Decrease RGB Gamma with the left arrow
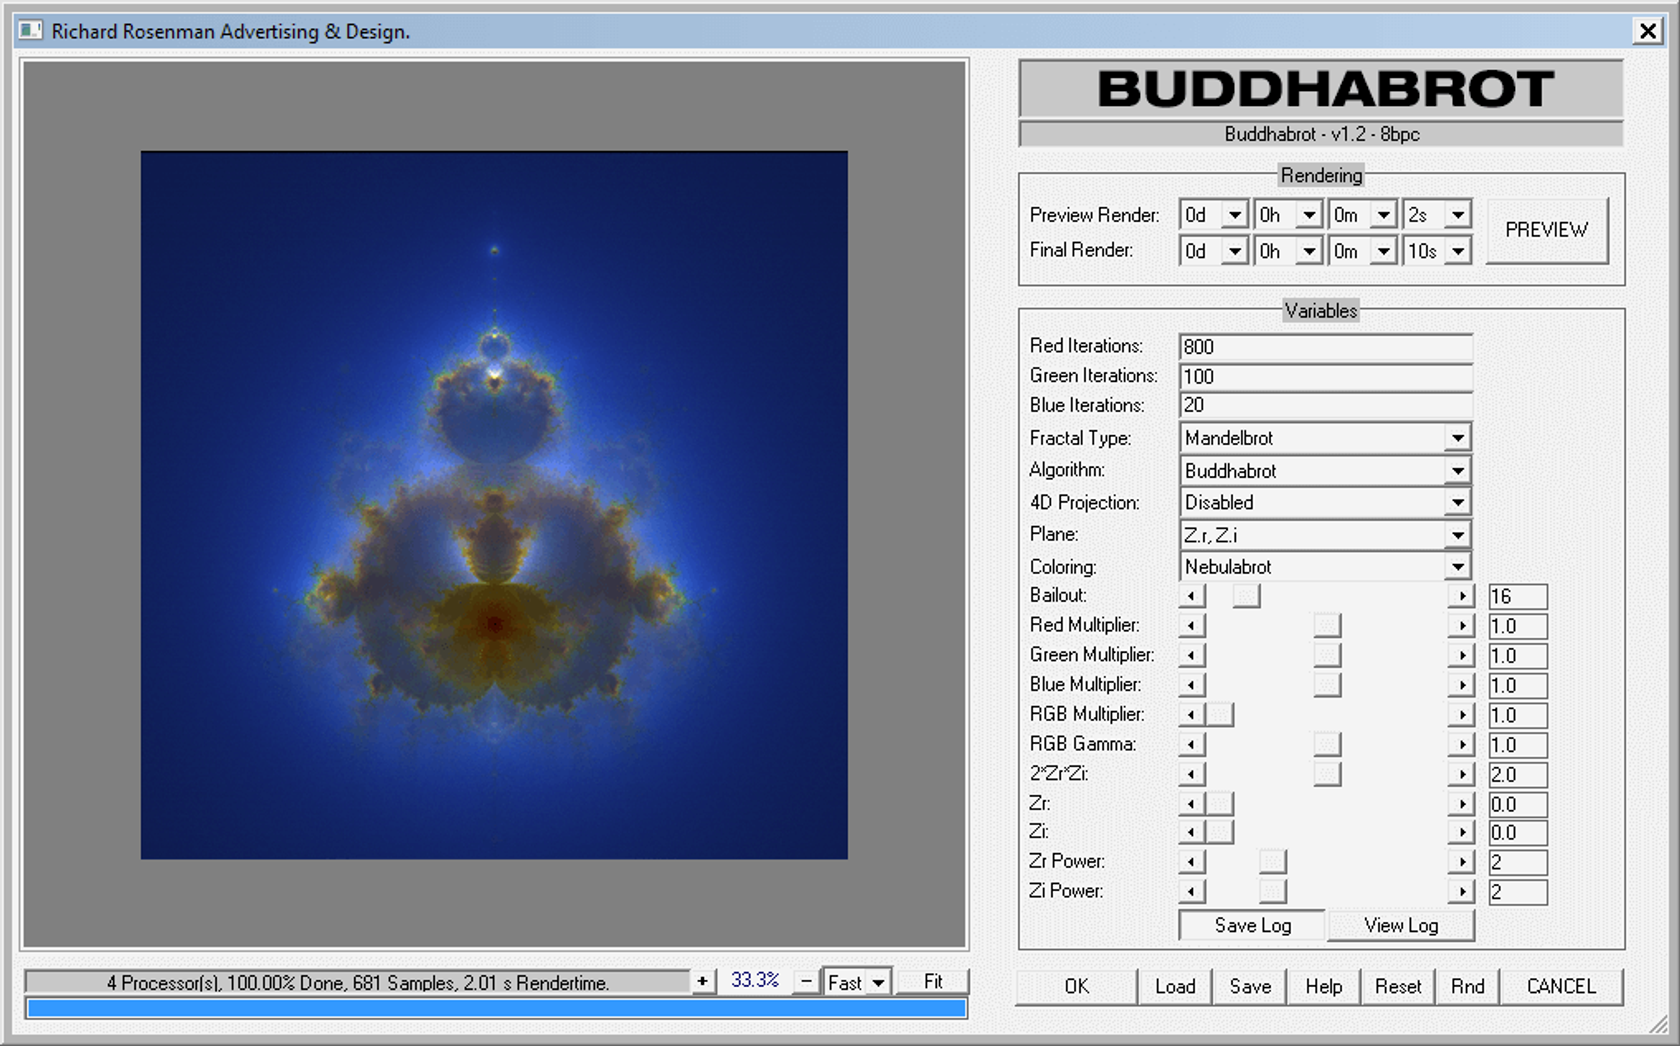This screenshot has width=1680, height=1046. click(x=1191, y=744)
